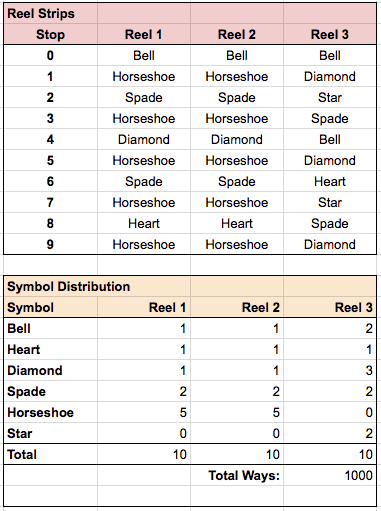Image resolution: width=381 pixels, height=511 pixels.
Task: Click the Horseshoe Reel 3 count of 0
Action: coord(330,412)
